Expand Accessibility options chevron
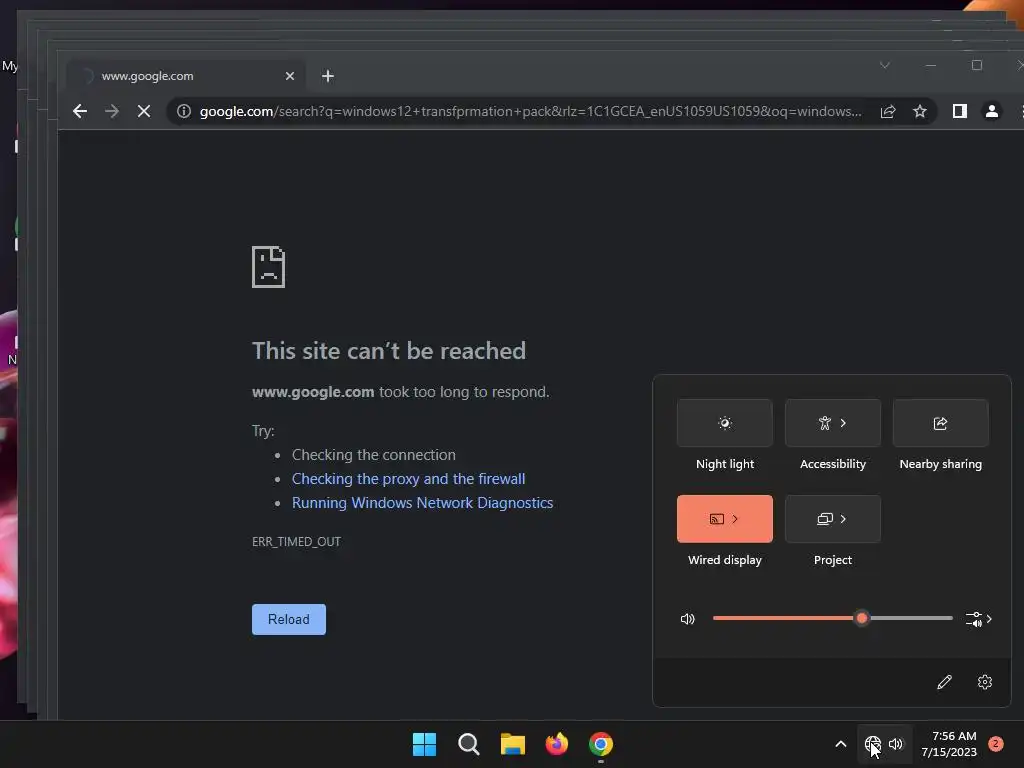Image resolution: width=1024 pixels, height=768 pixels. [844, 423]
